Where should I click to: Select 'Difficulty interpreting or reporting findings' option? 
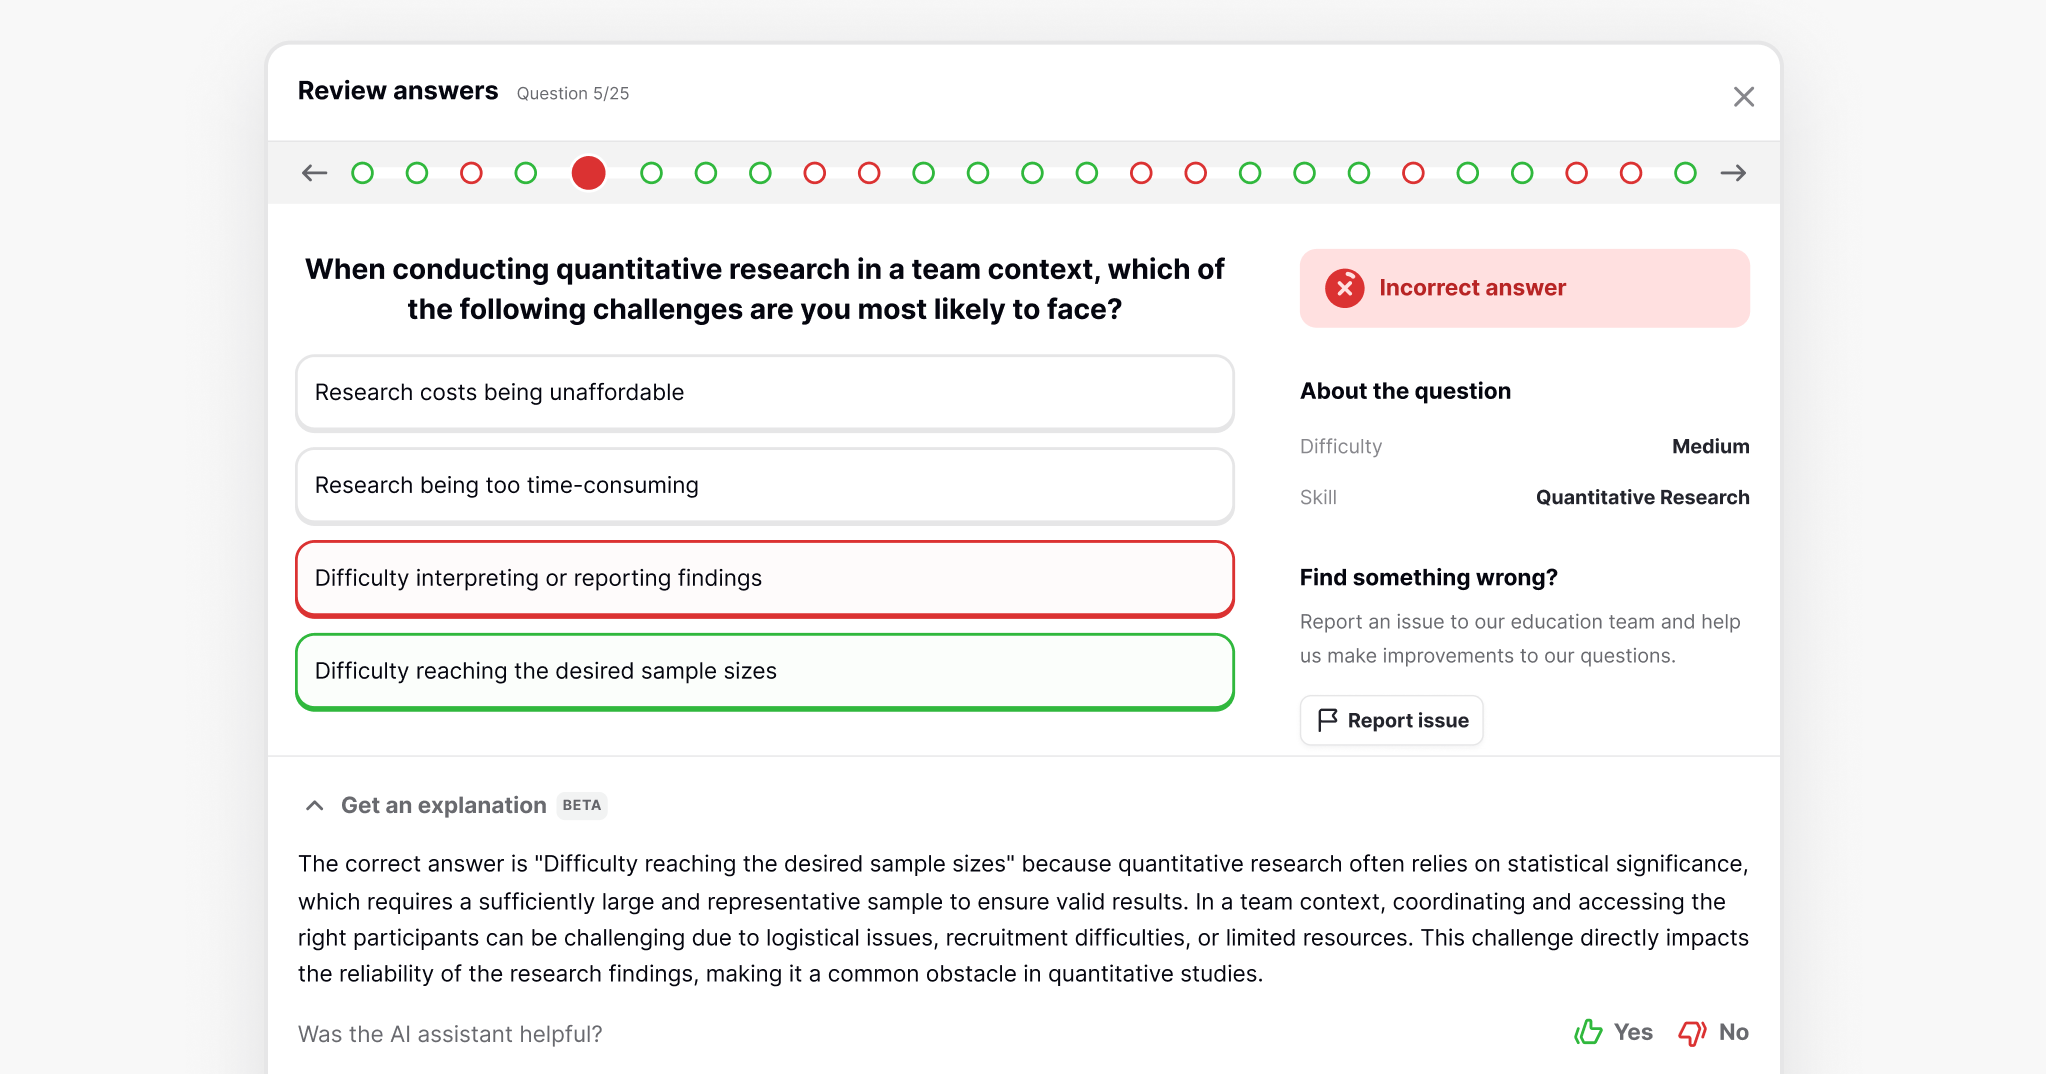(764, 579)
